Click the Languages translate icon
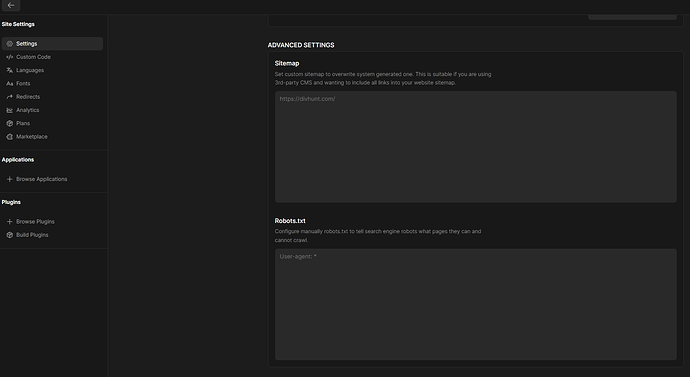The width and height of the screenshot is (690, 377). point(10,70)
